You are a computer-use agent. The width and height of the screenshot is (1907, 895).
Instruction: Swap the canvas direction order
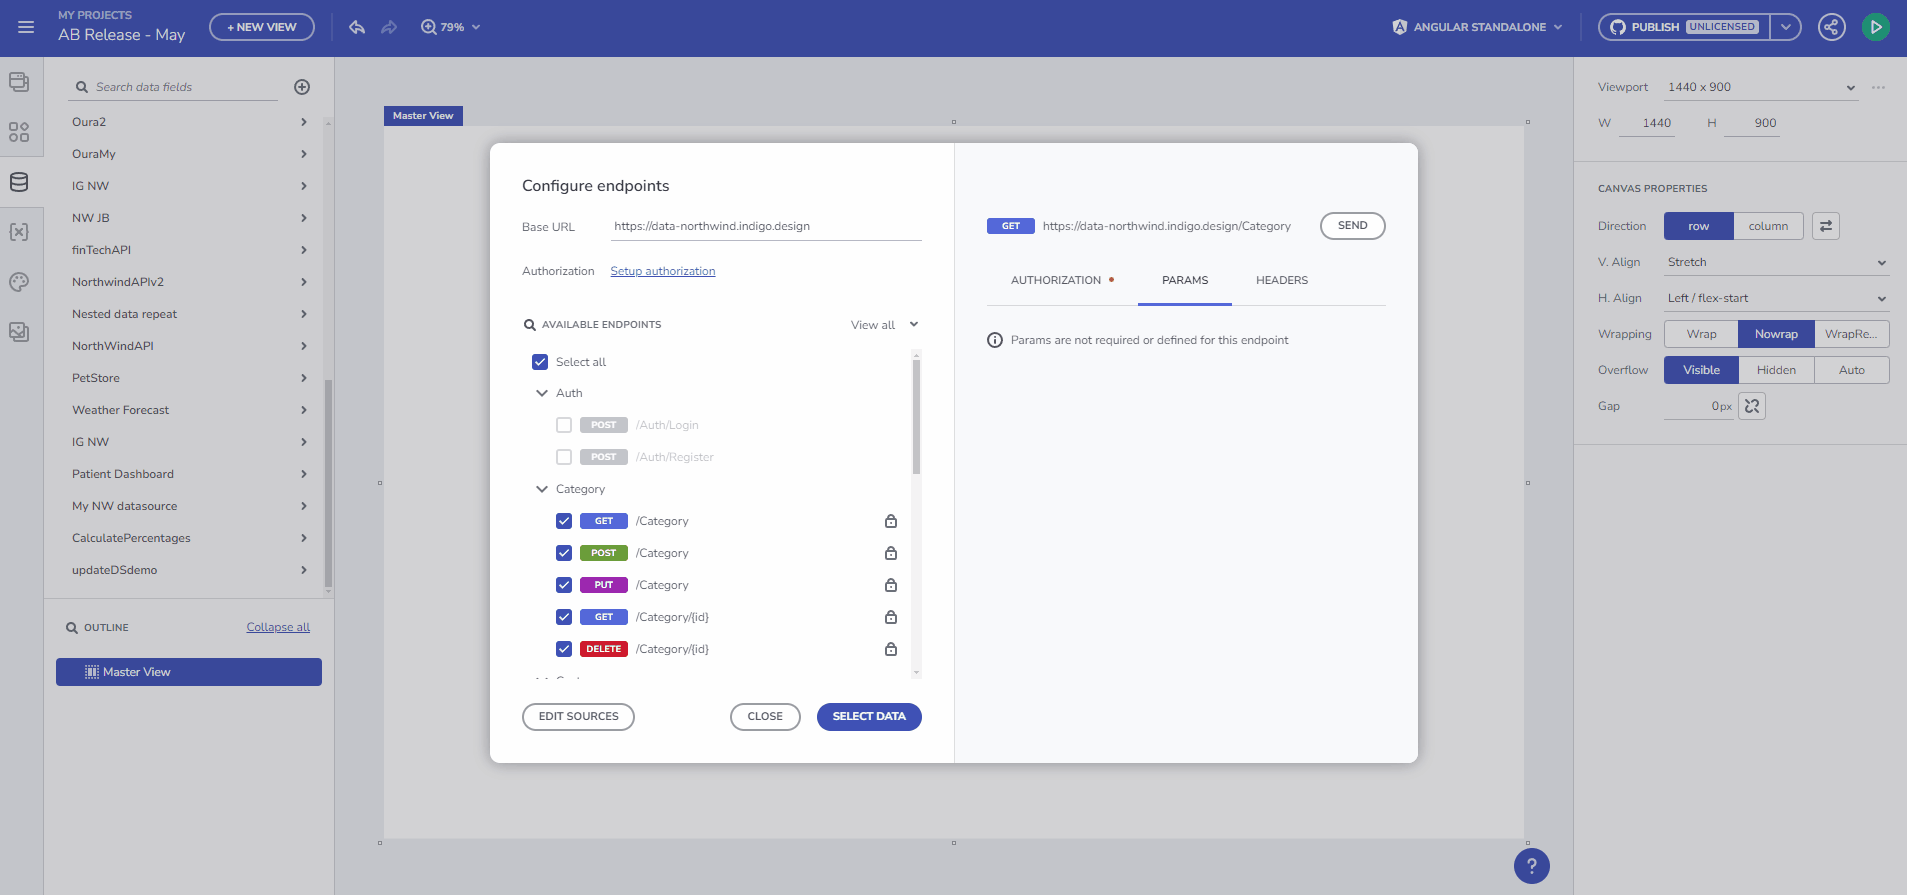point(1826,226)
